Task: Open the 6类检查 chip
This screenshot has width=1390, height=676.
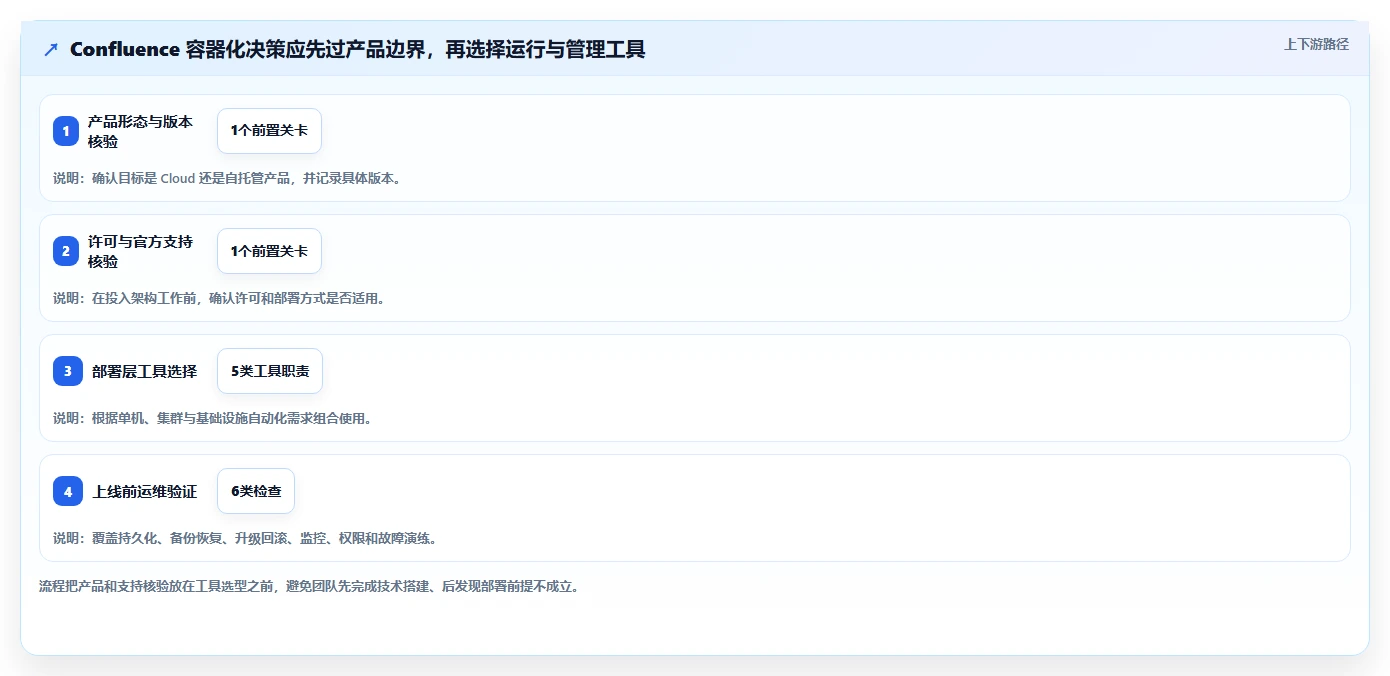Action: pos(256,491)
